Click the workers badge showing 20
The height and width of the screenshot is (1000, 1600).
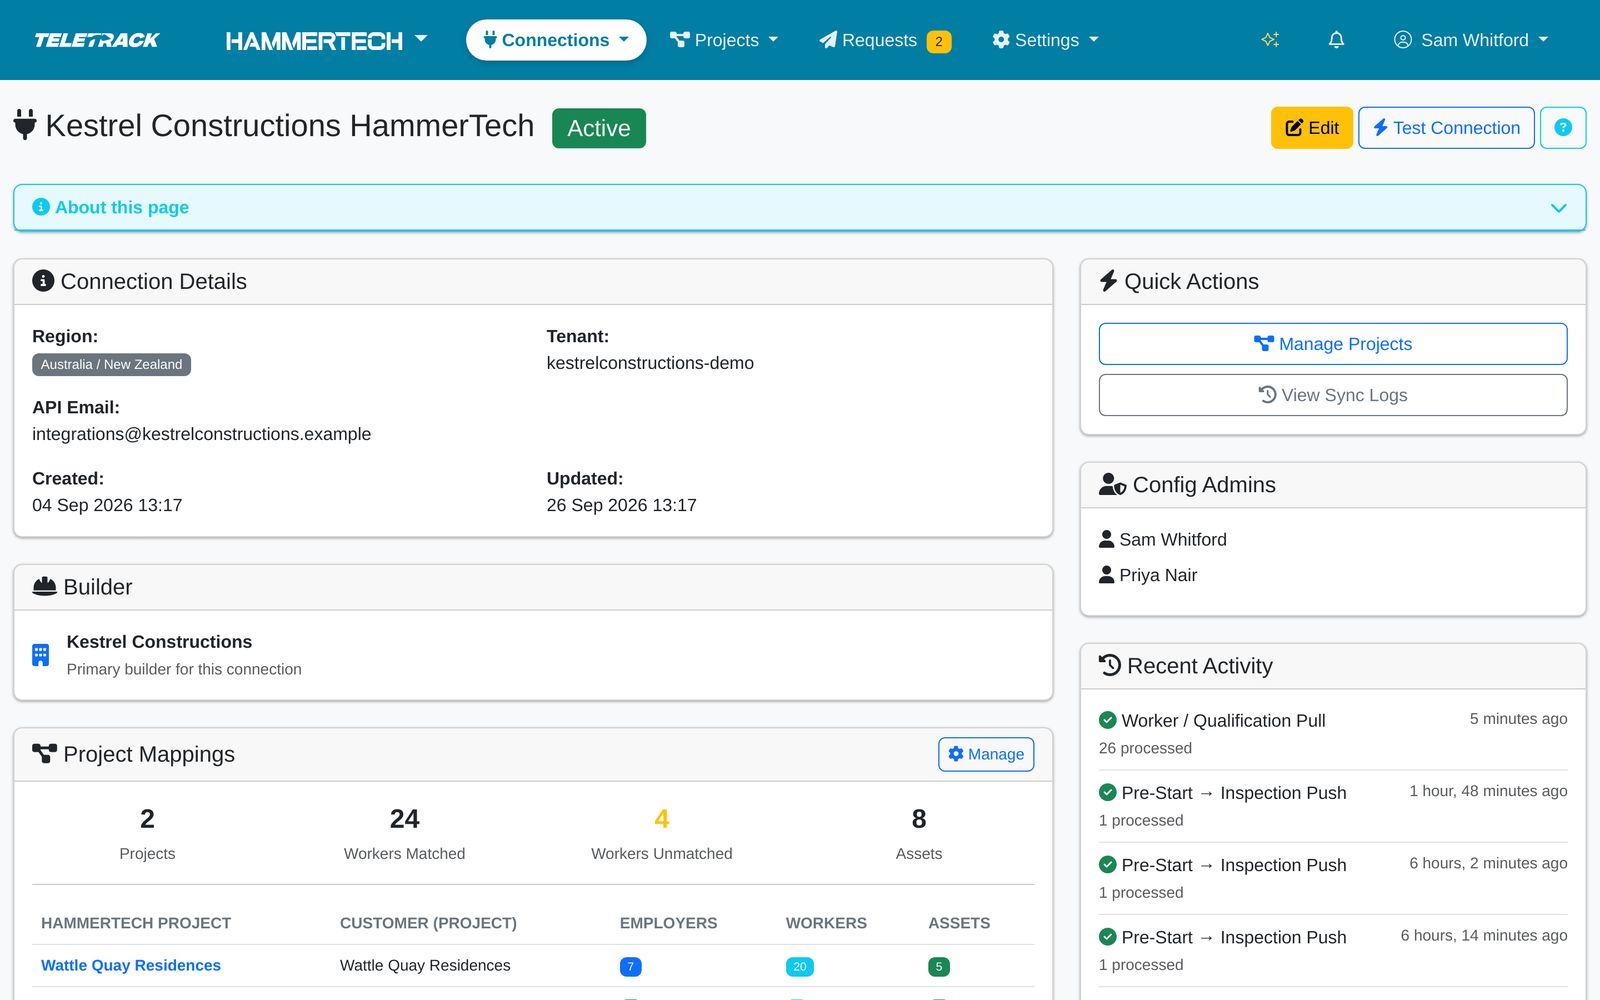point(800,967)
